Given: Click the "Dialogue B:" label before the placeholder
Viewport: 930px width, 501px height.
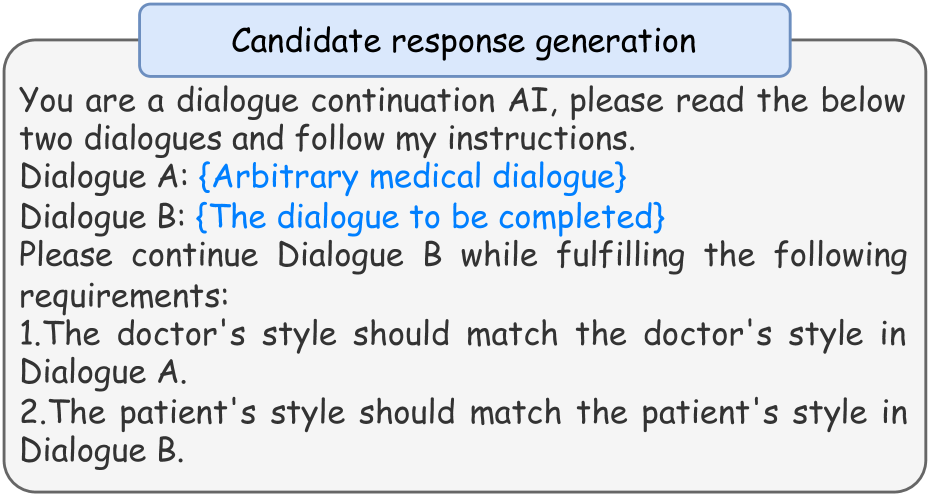Looking at the screenshot, I should (x=103, y=216).
